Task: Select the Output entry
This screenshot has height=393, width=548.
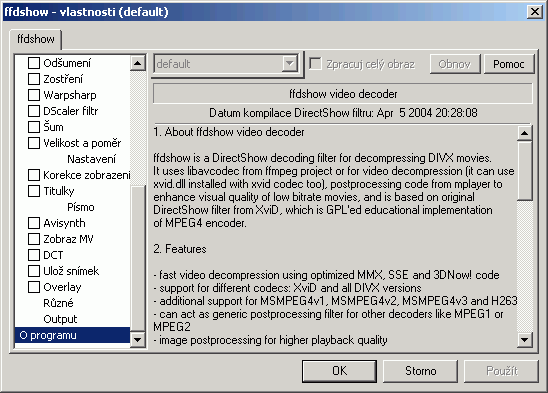Action: click(x=60, y=319)
